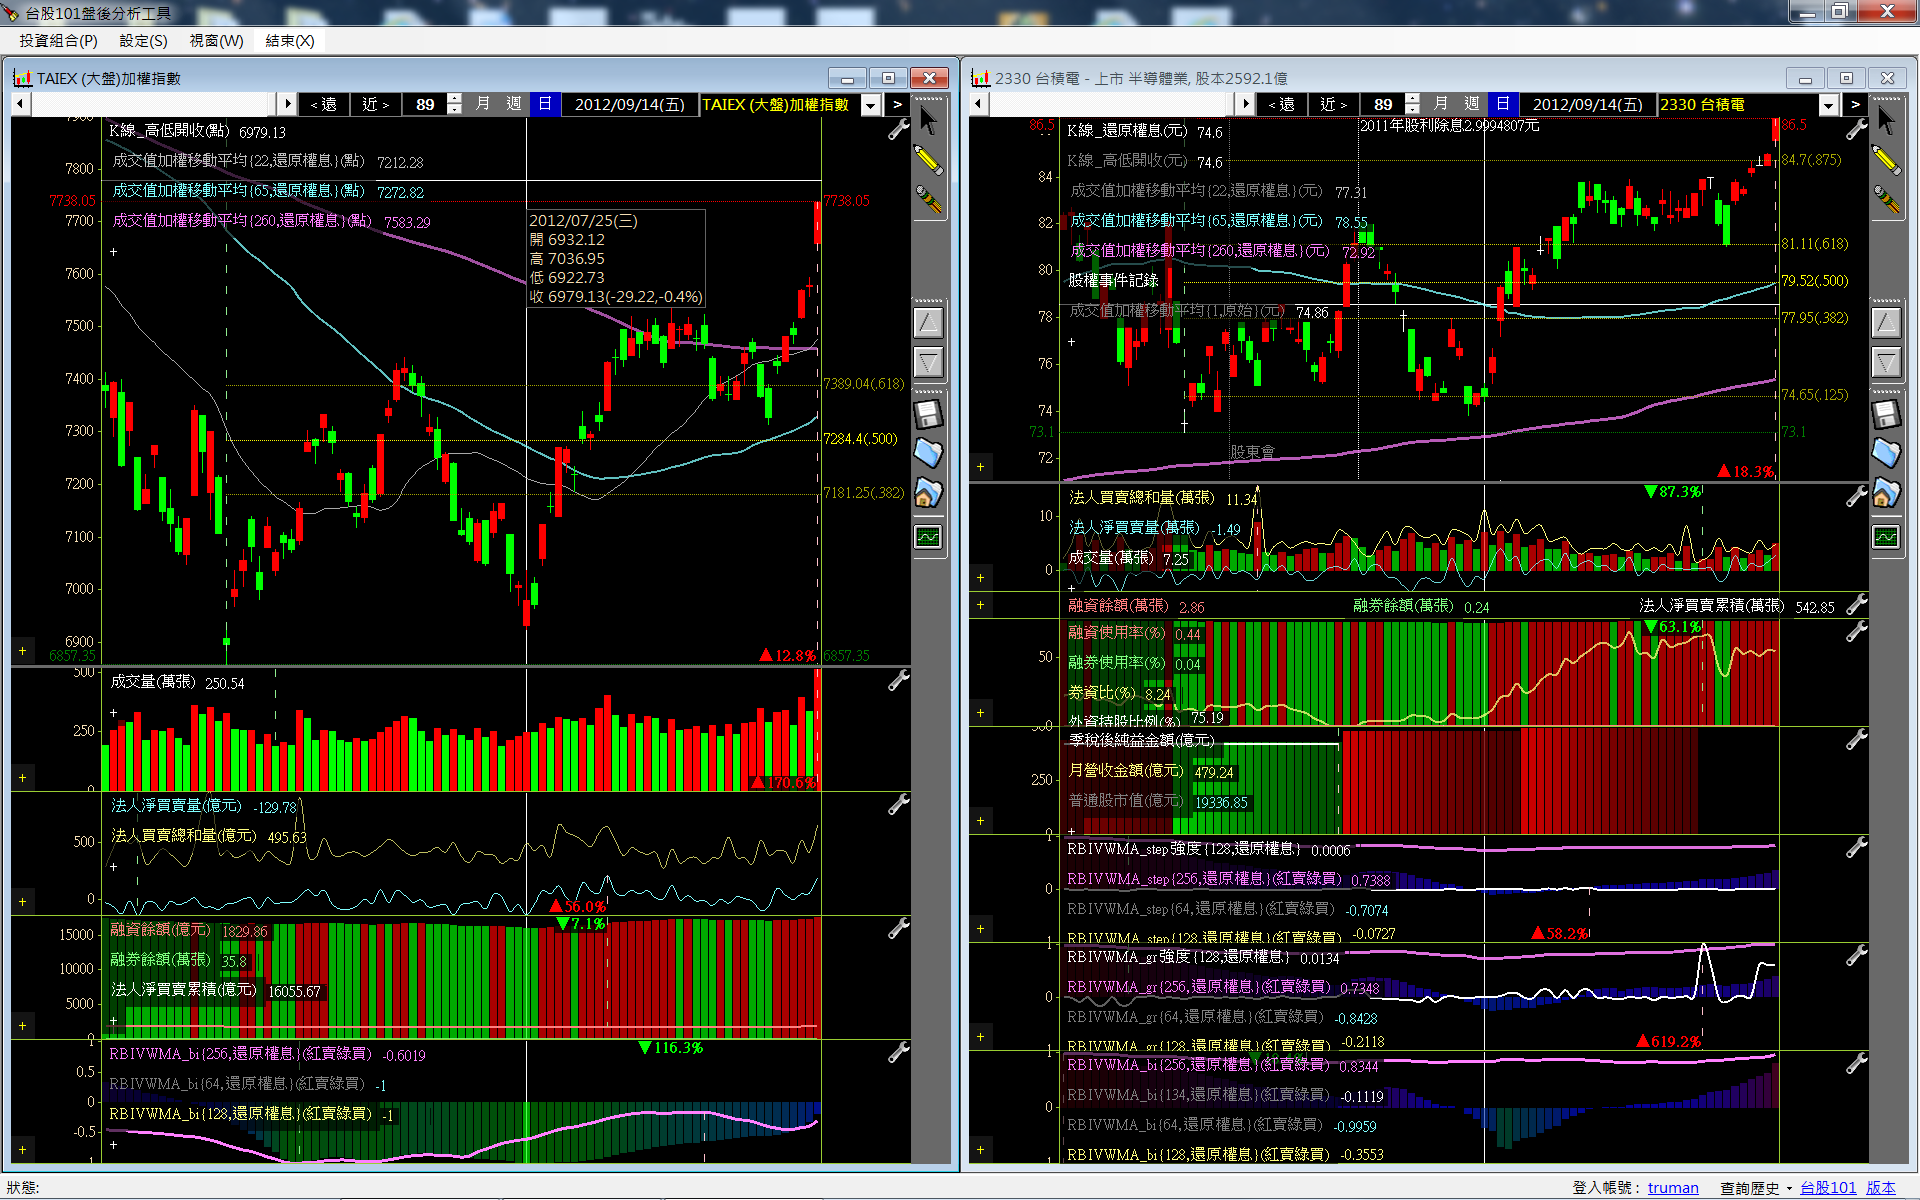Expand the plus sign of TAIEX 法人淨買賣 panel
The height and width of the screenshot is (1200, 1920).
click(x=22, y=901)
